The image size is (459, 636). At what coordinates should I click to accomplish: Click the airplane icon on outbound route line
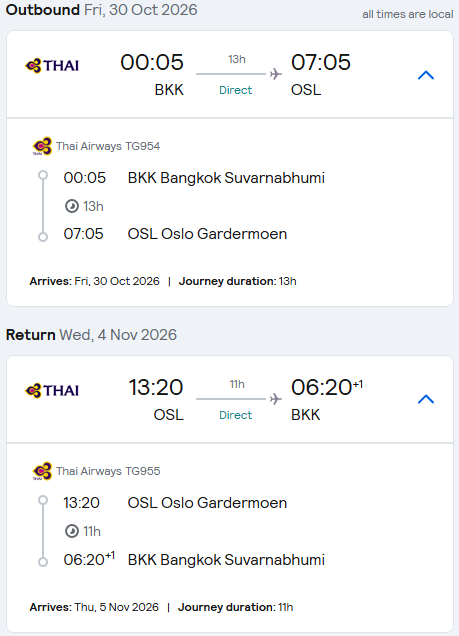[x=275, y=74]
